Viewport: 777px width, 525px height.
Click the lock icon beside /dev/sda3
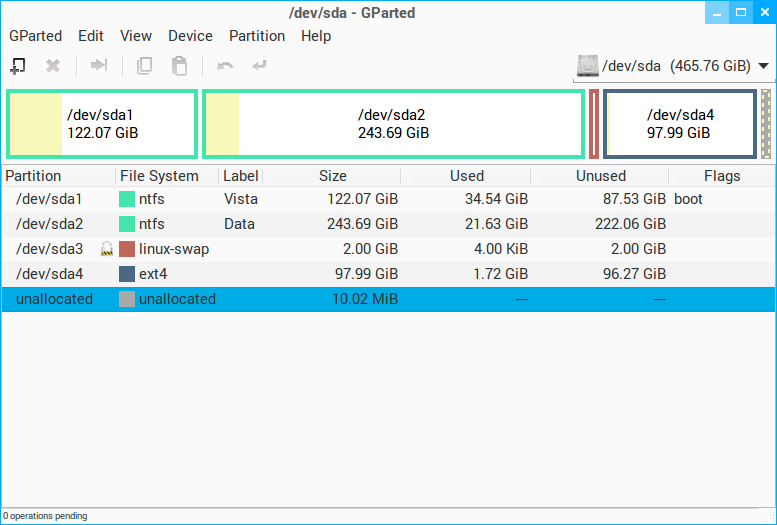point(106,249)
